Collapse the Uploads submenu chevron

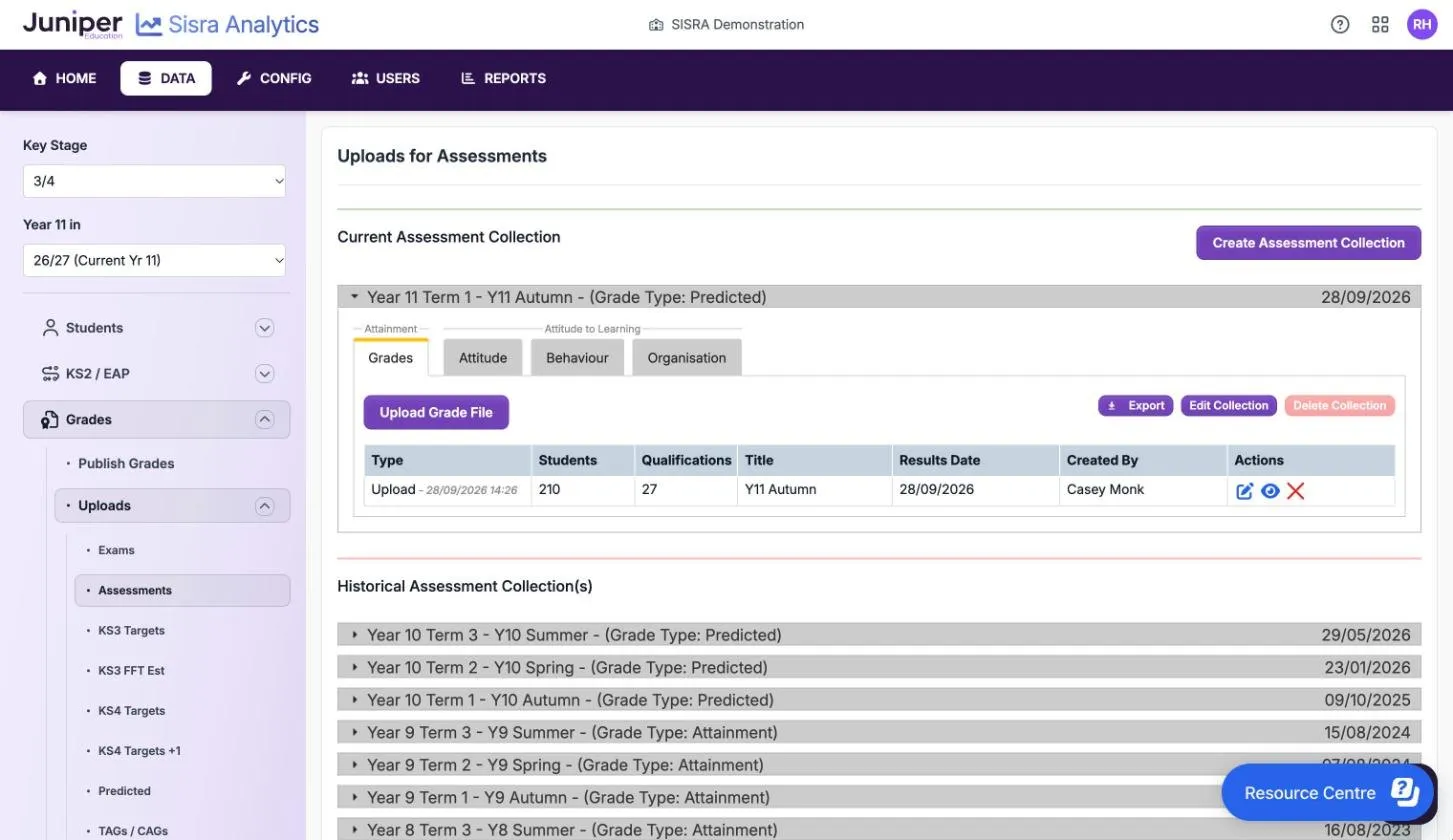pos(264,506)
